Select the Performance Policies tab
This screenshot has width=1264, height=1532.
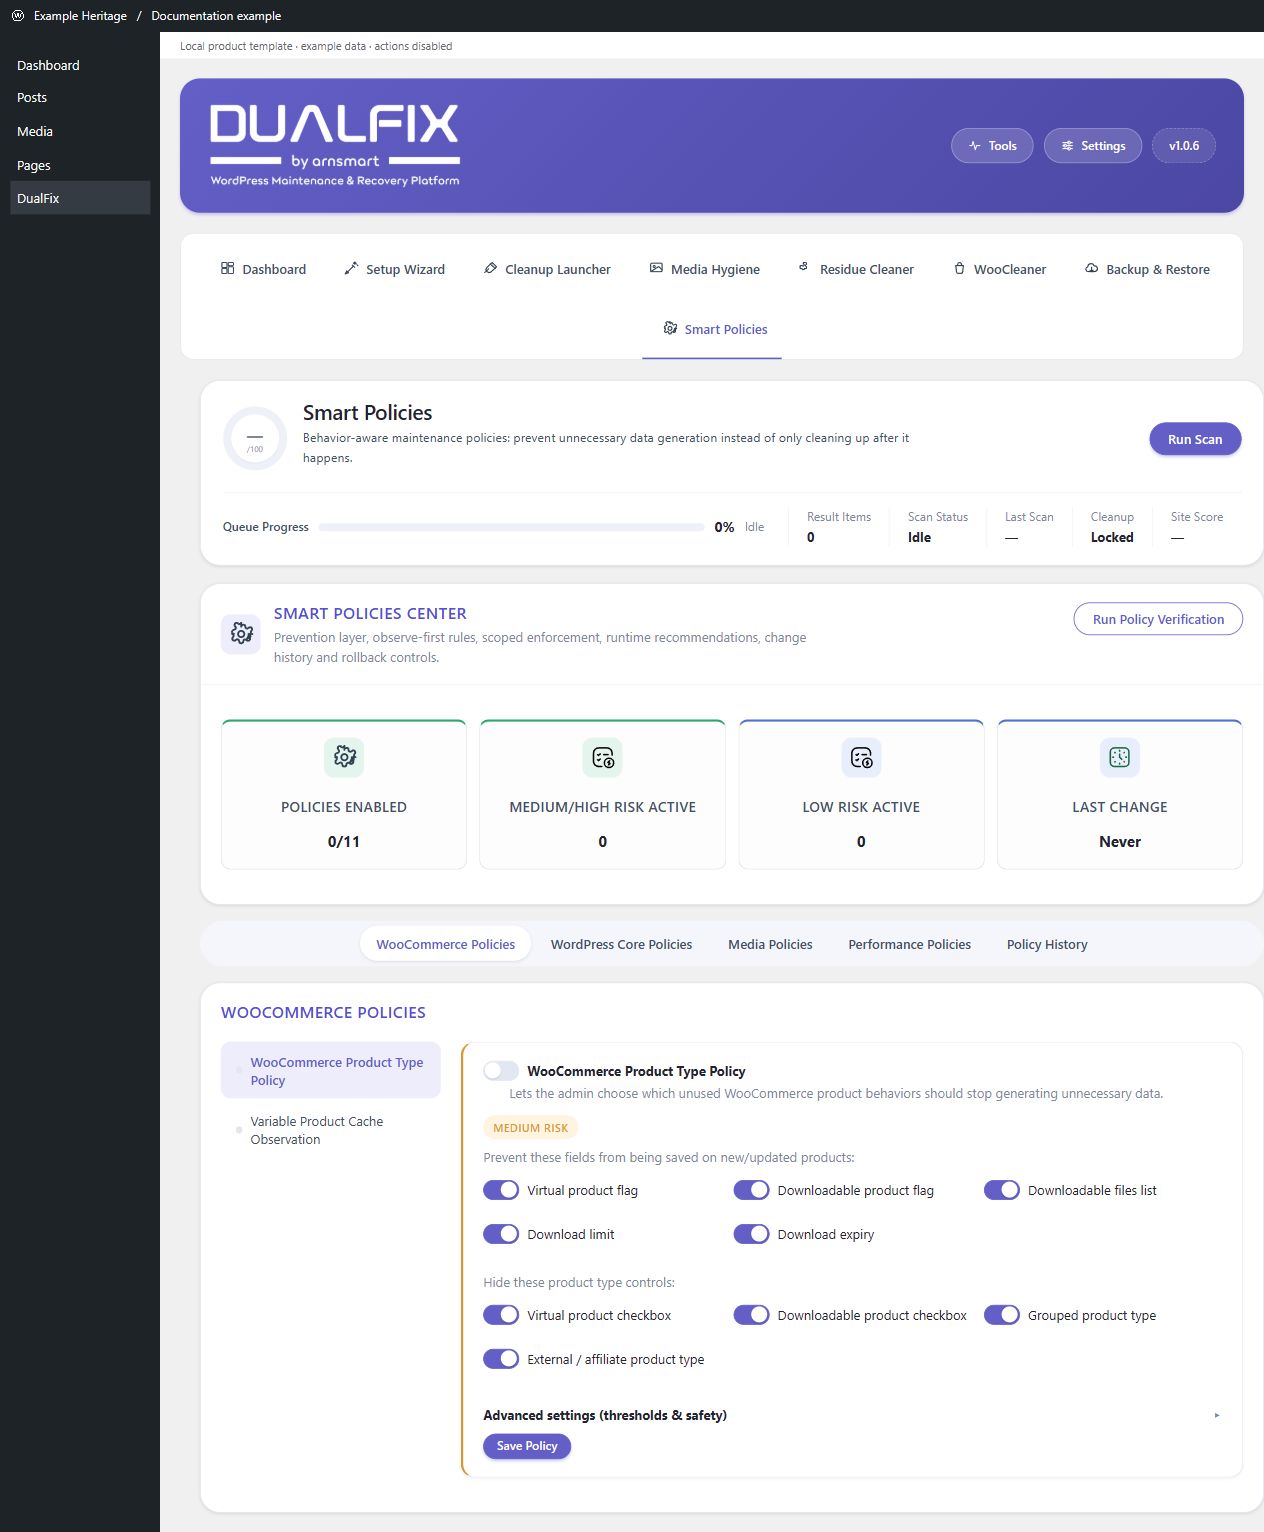[x=909, y=944]
